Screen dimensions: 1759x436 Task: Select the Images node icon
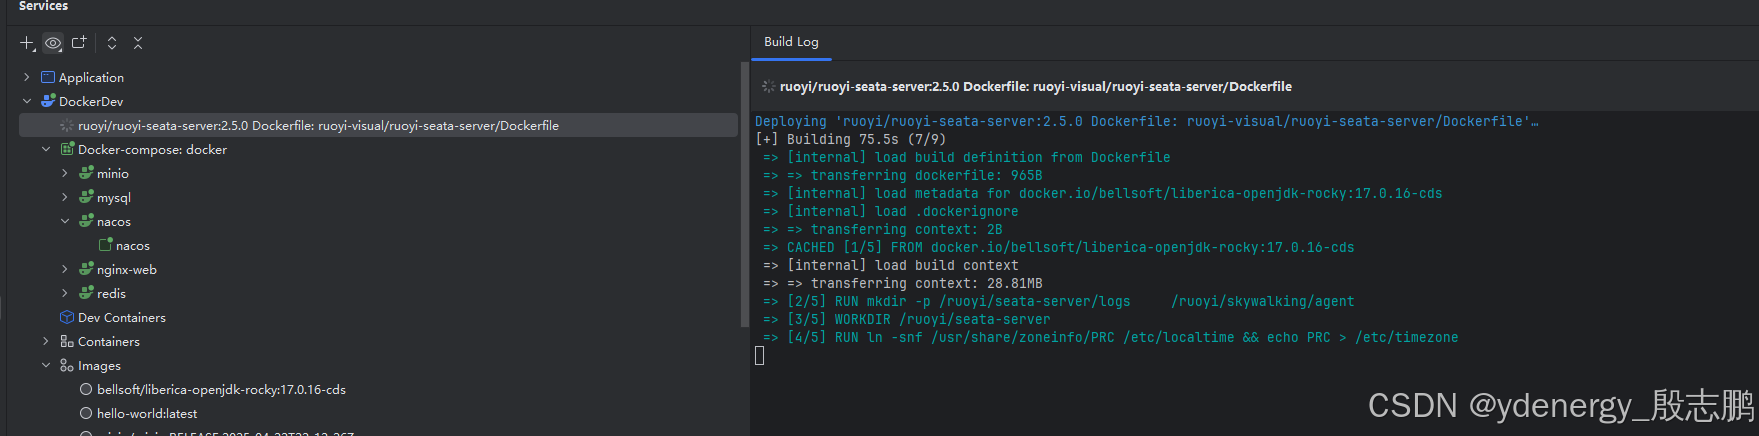click(x=67, y=365)
